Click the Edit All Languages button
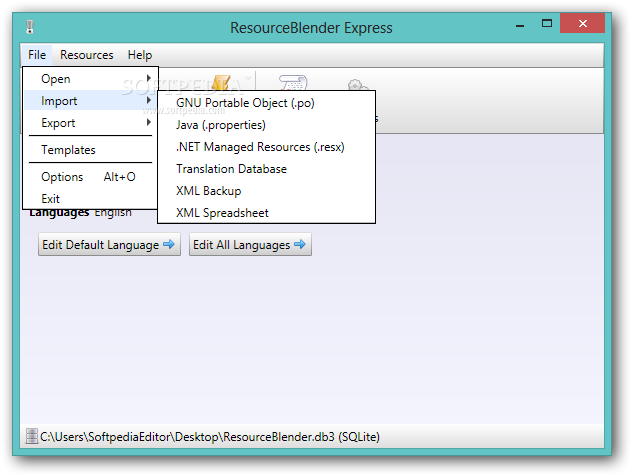This screenshot has width=632, height=476. 250,244
